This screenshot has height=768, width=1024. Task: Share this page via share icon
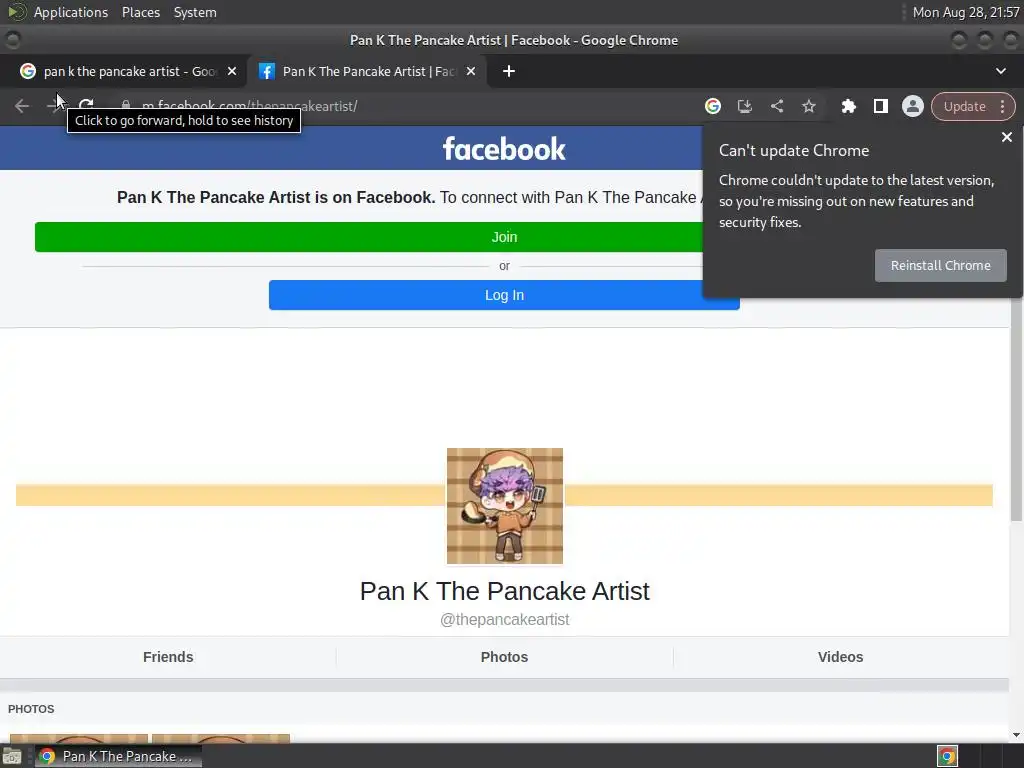click(x=776, y=106)
